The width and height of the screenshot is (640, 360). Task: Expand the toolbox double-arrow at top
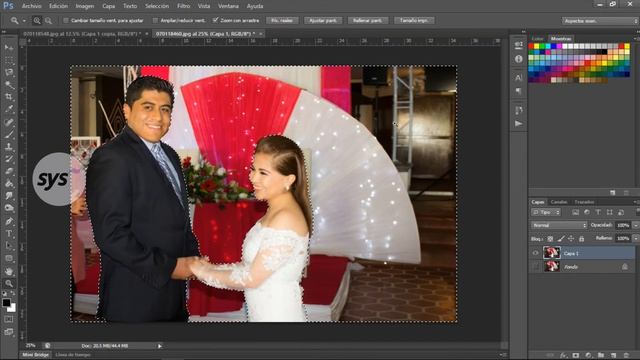click(x=4, y=32)
